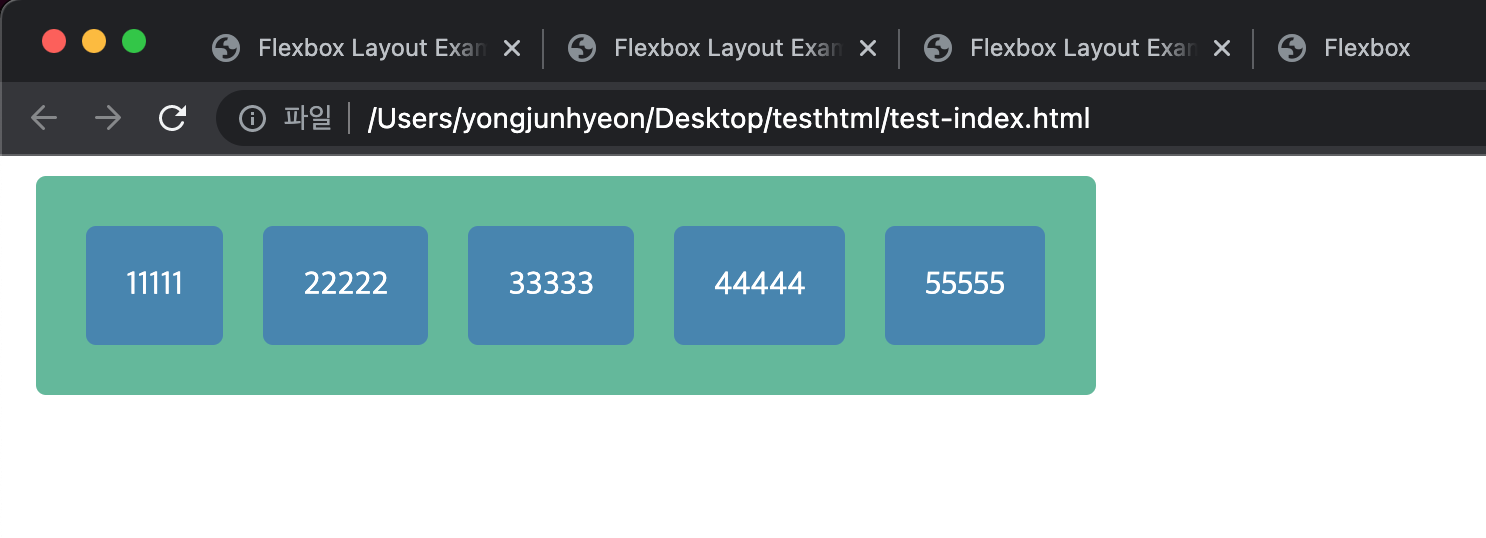Click the 11111 box
Screen dimensions: 1486x538
(x=154, y=285)
